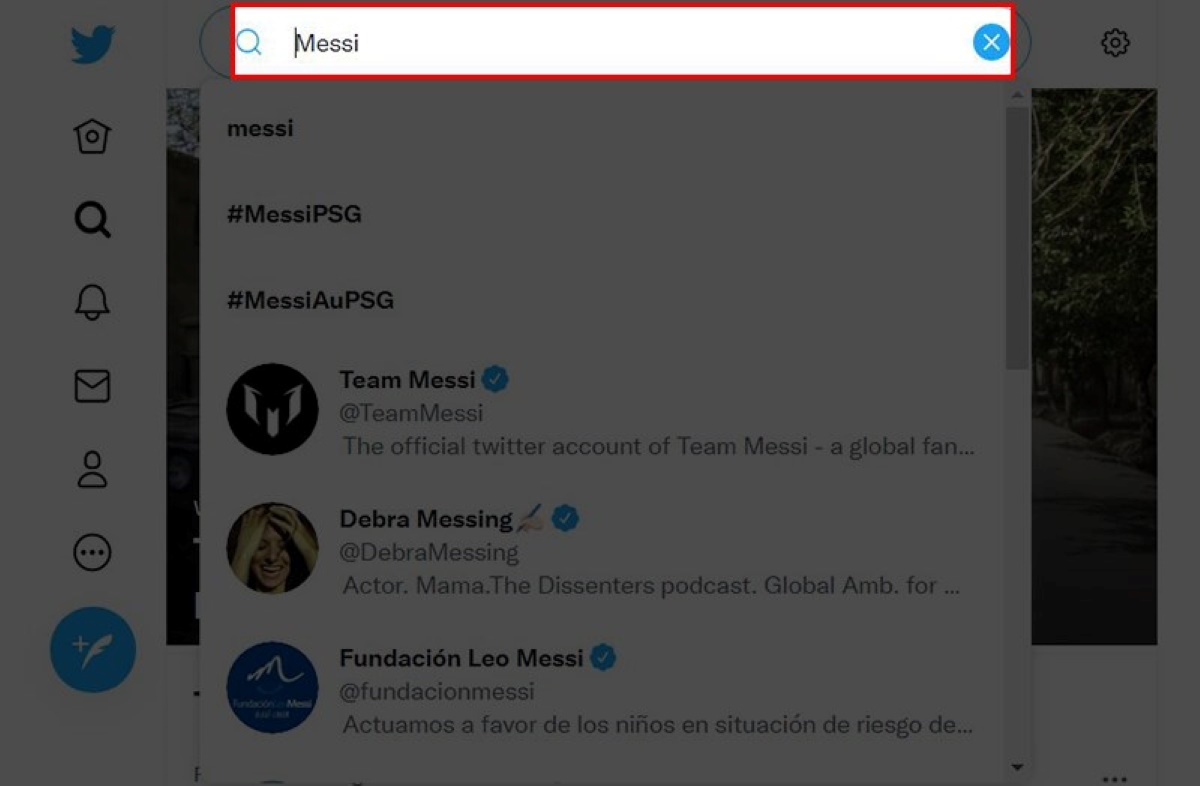
Task: Click the Team Messi avatar thumbnail
Action: 272,409
